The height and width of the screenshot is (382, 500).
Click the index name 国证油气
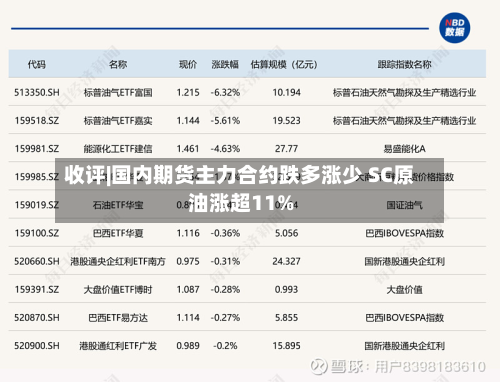tap(404, 205)
